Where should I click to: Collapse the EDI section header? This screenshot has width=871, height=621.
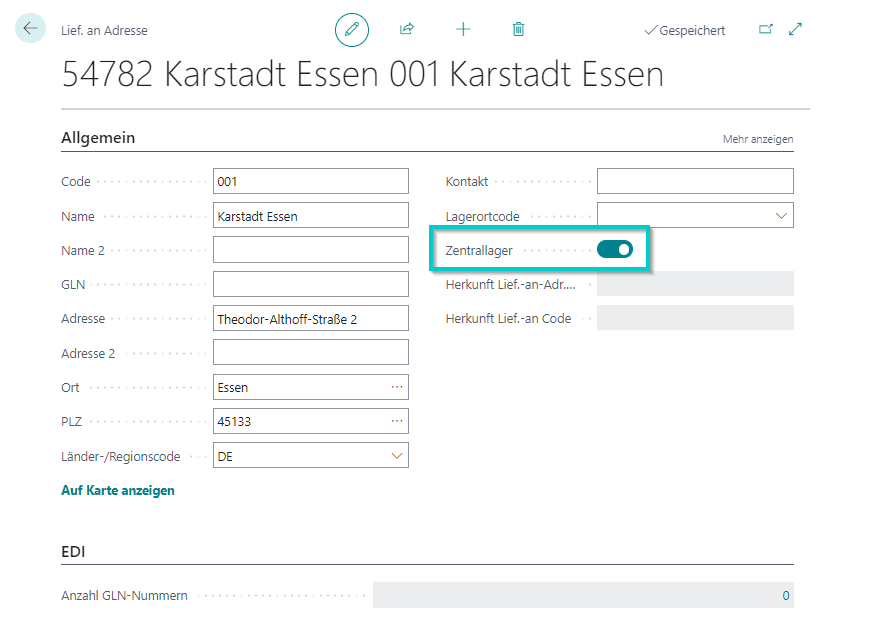pyautogui.click(x=74, y=551)
